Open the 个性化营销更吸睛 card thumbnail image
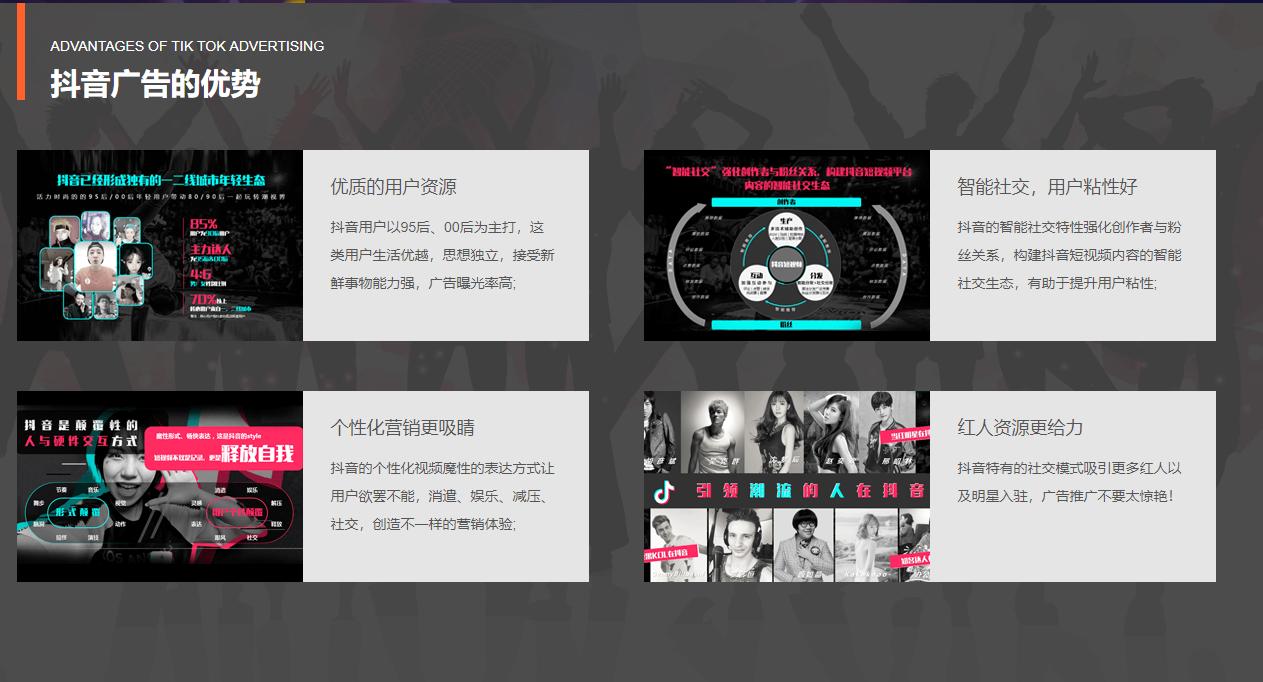This screenshot has width=1263, height=682. point(160,486)
